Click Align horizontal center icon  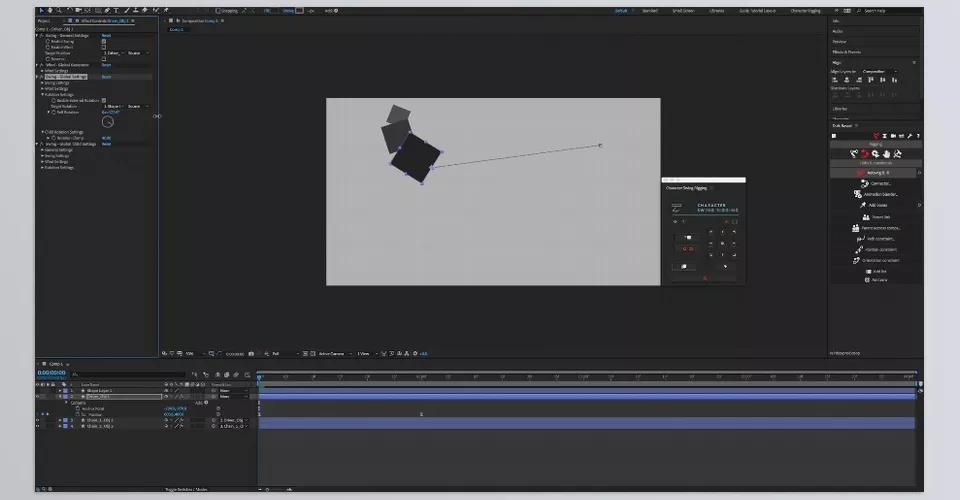point(847,80)
